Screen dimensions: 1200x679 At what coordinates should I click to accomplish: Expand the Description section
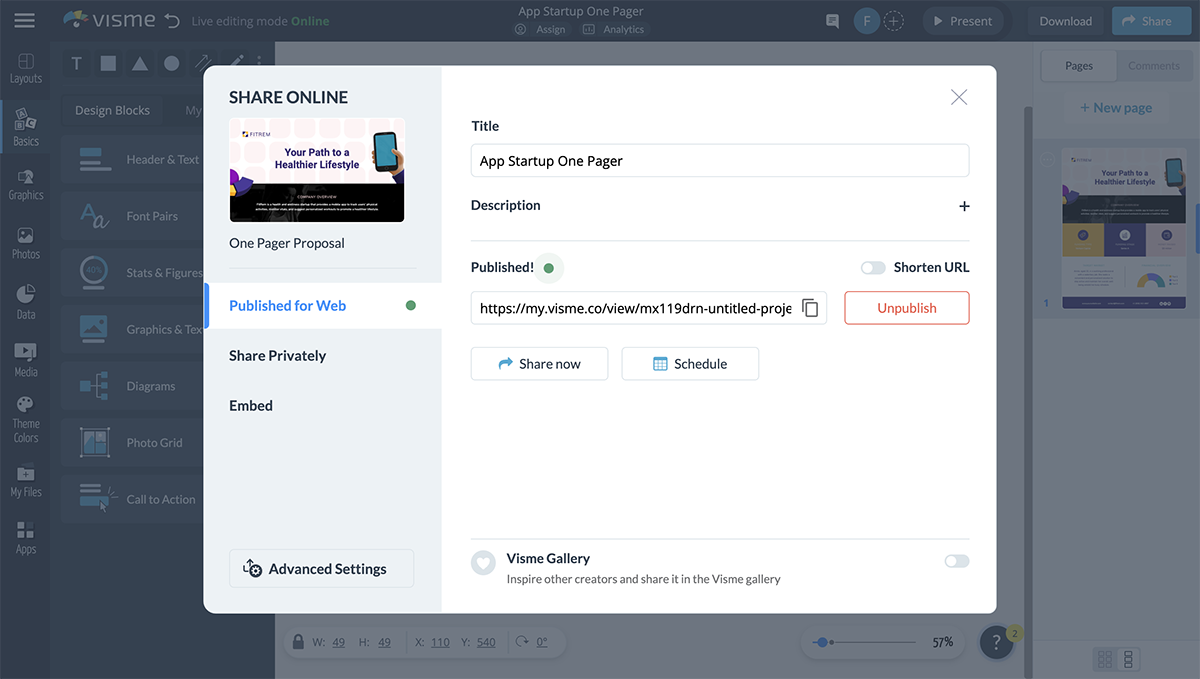tap(964, 206)
